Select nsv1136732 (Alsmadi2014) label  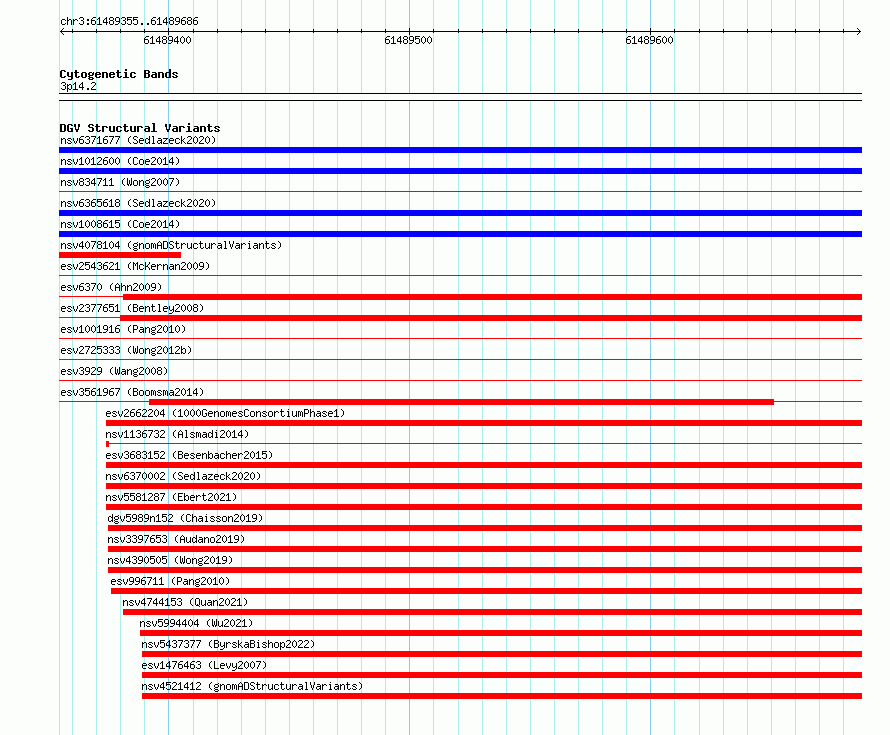coord(177,434)
